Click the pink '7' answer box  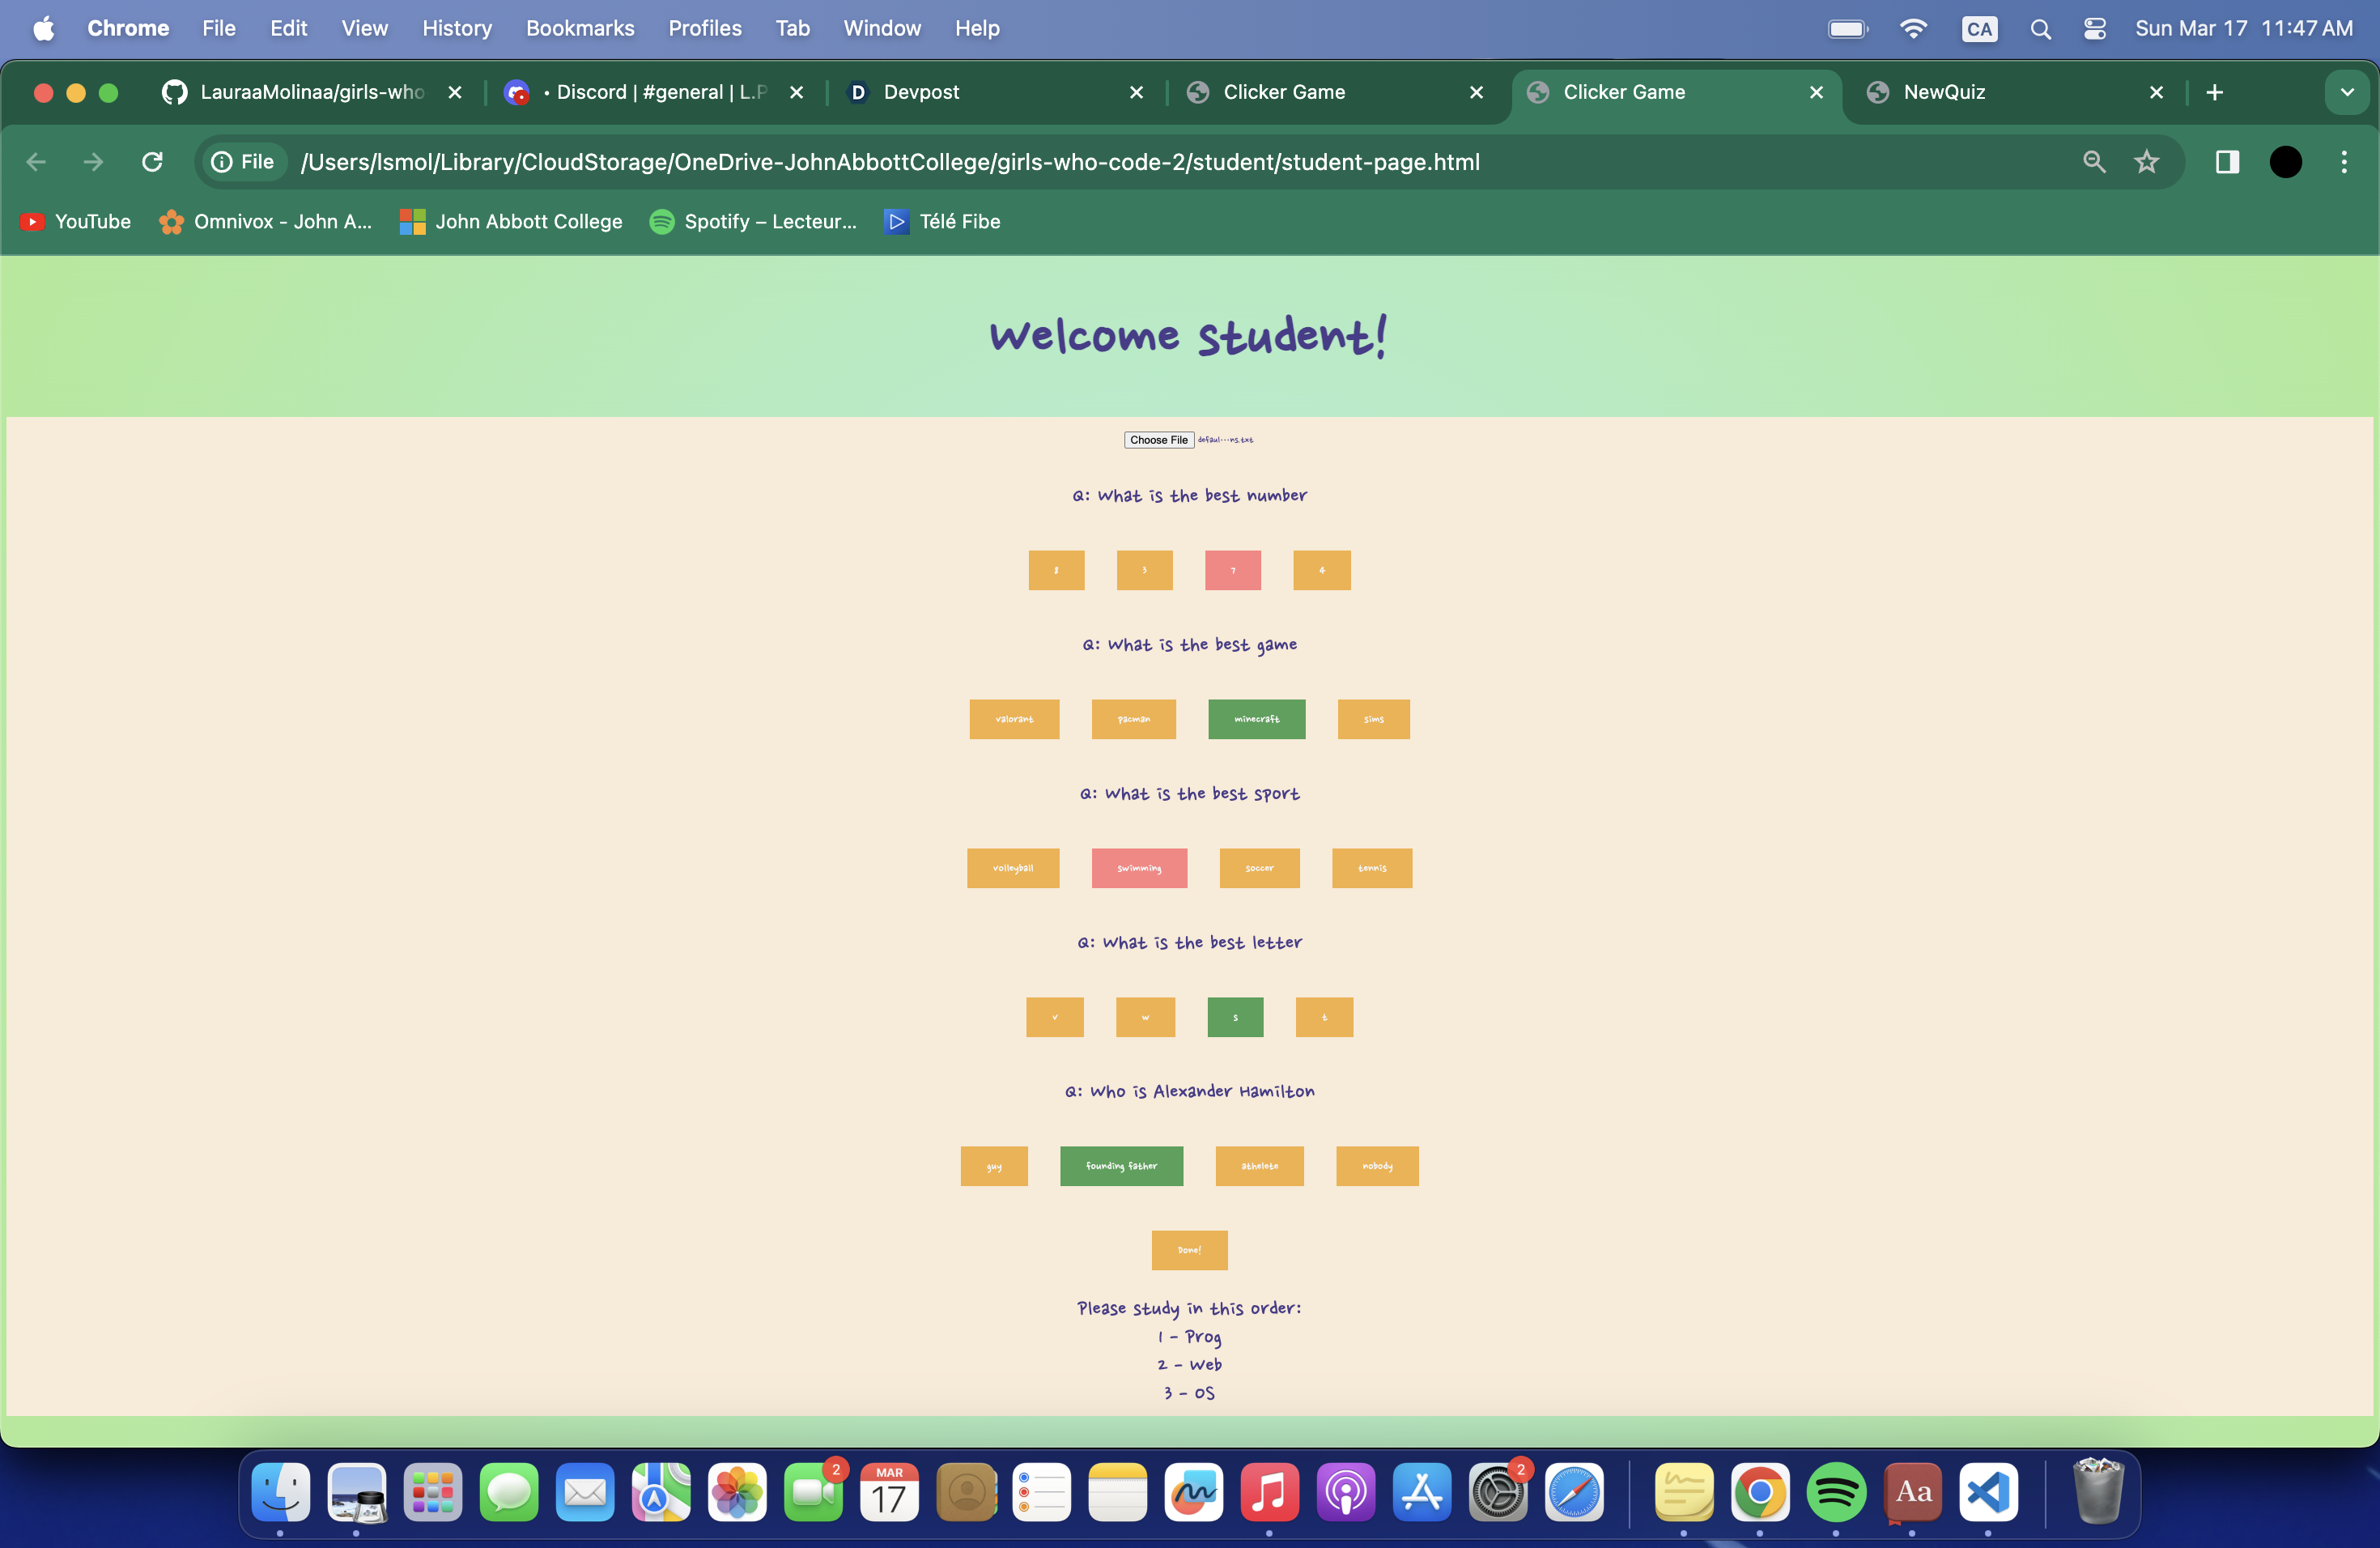tap(1232, 570)
